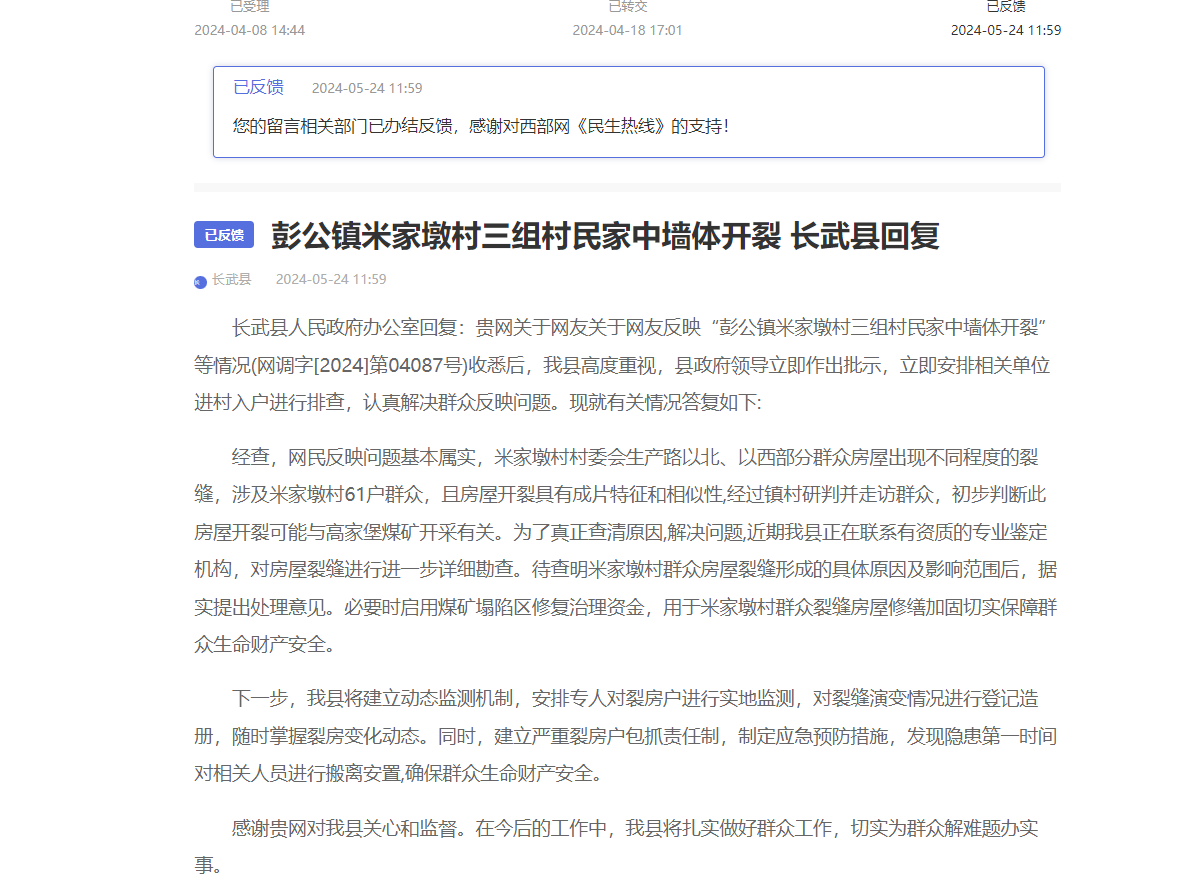This screenshot has width=1179, height=887.
Task: Click the small round icon beside 长武县
Action: [x=200, y=281]
